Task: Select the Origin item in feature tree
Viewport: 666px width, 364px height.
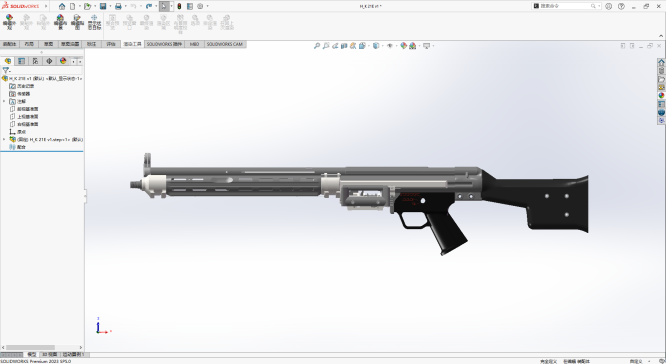Action: [x=18, y=132]
